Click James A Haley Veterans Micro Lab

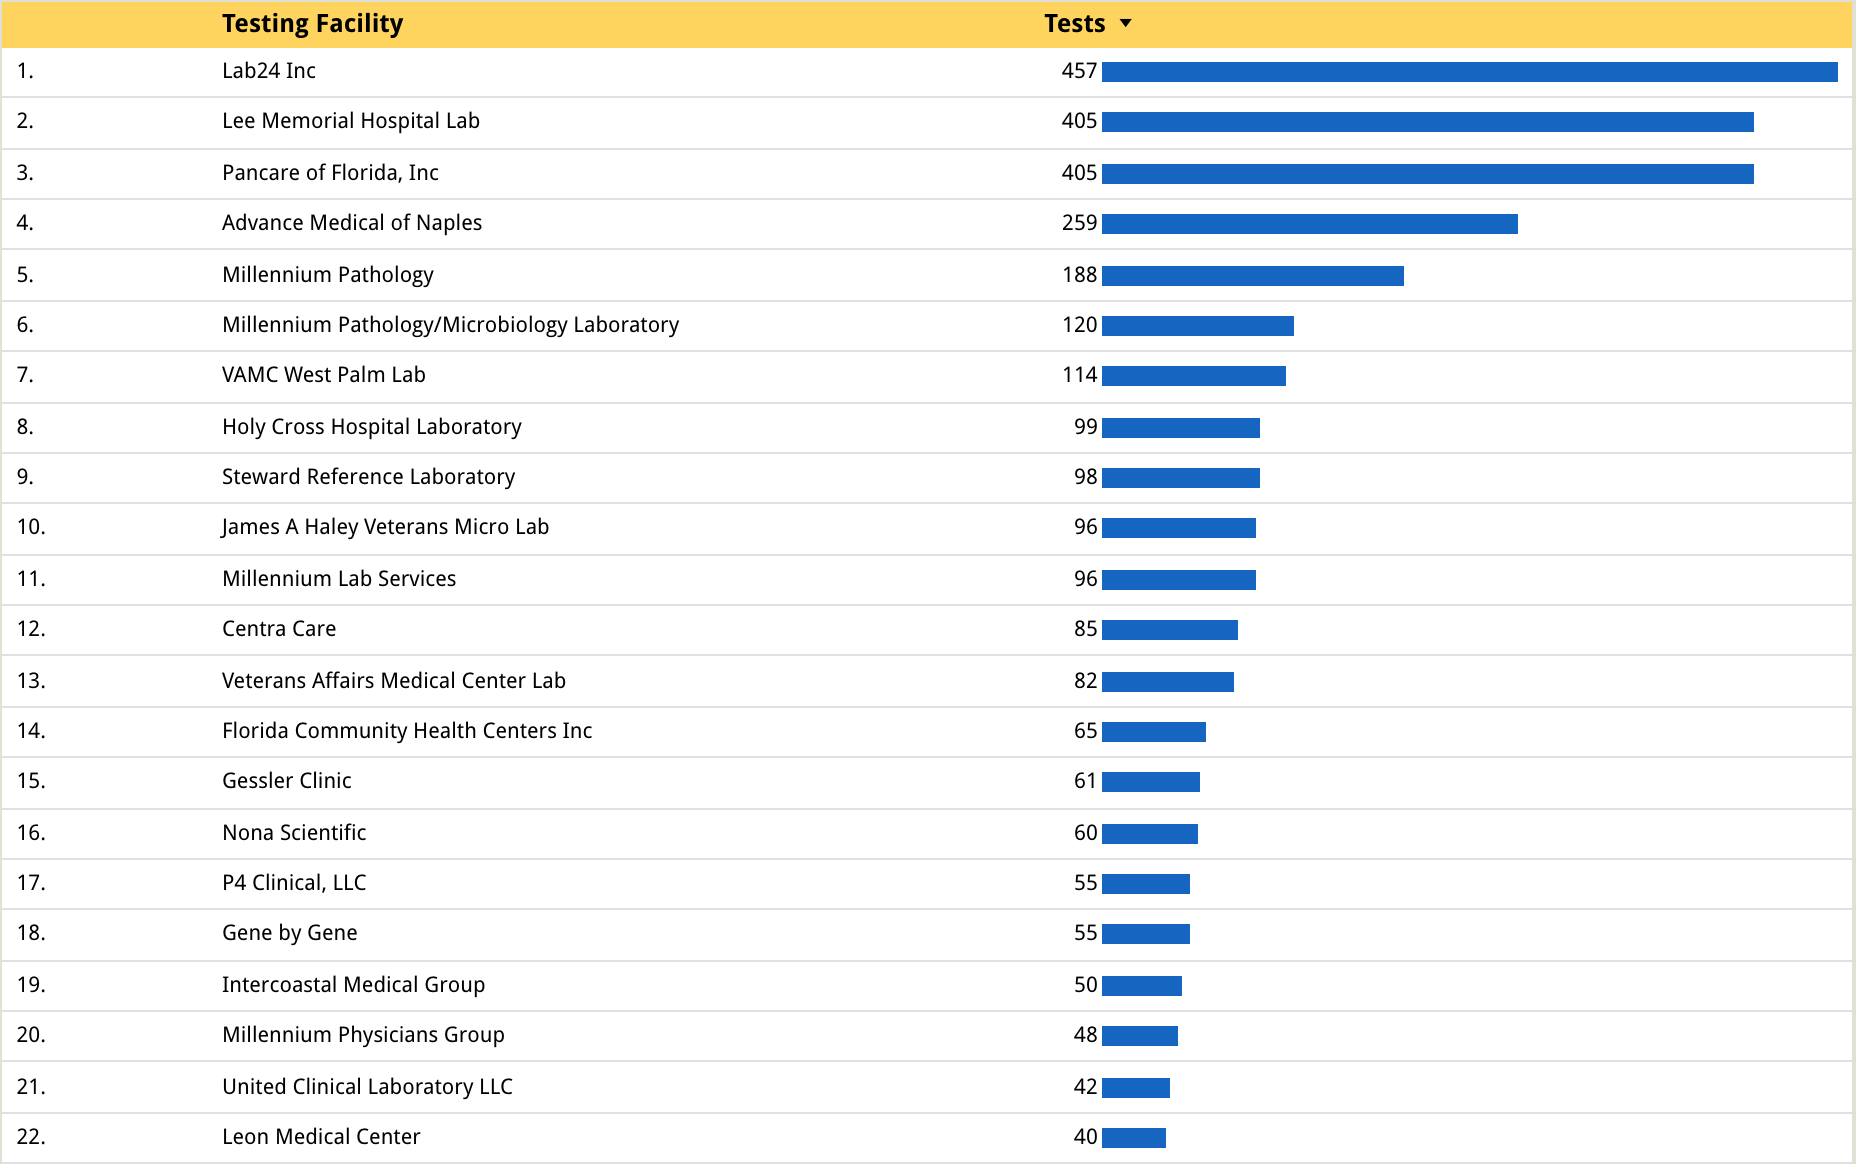[x=385, y=527]
